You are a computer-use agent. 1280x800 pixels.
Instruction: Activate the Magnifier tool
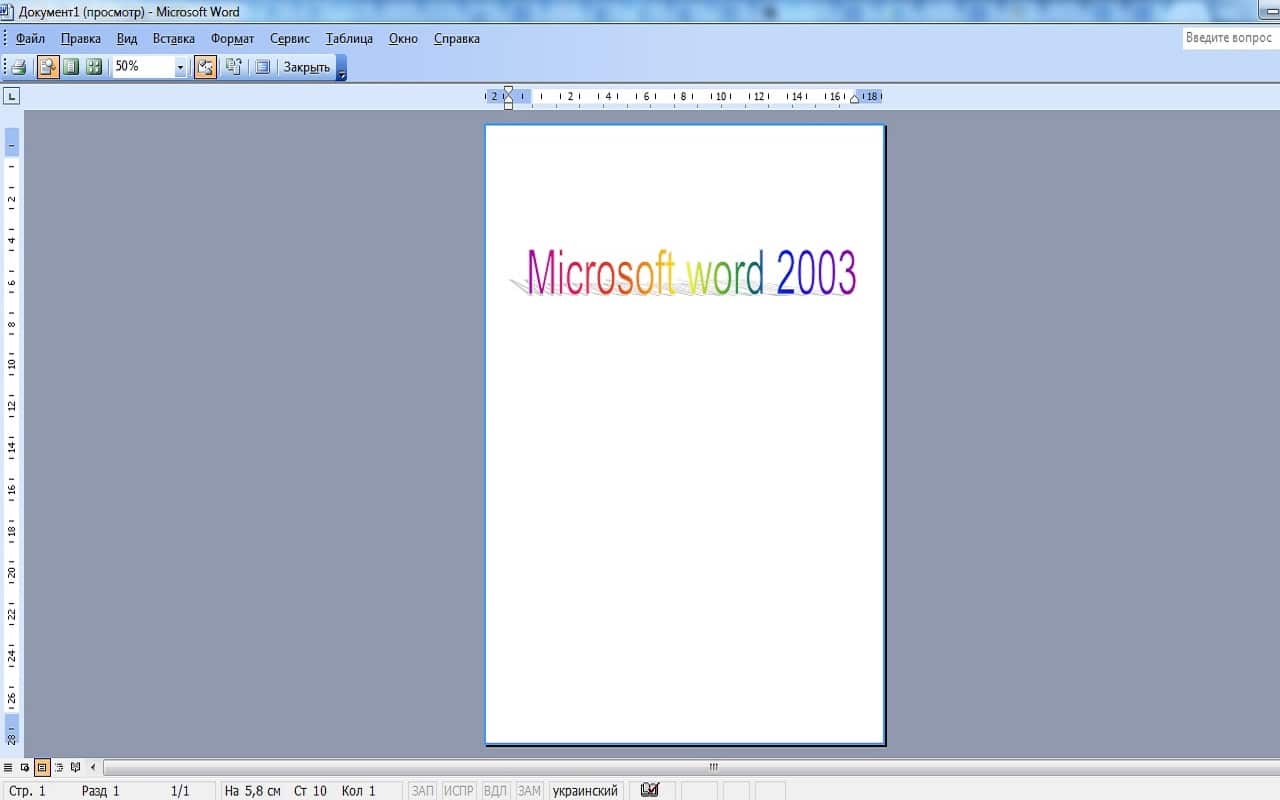click(x=49, y=66)
